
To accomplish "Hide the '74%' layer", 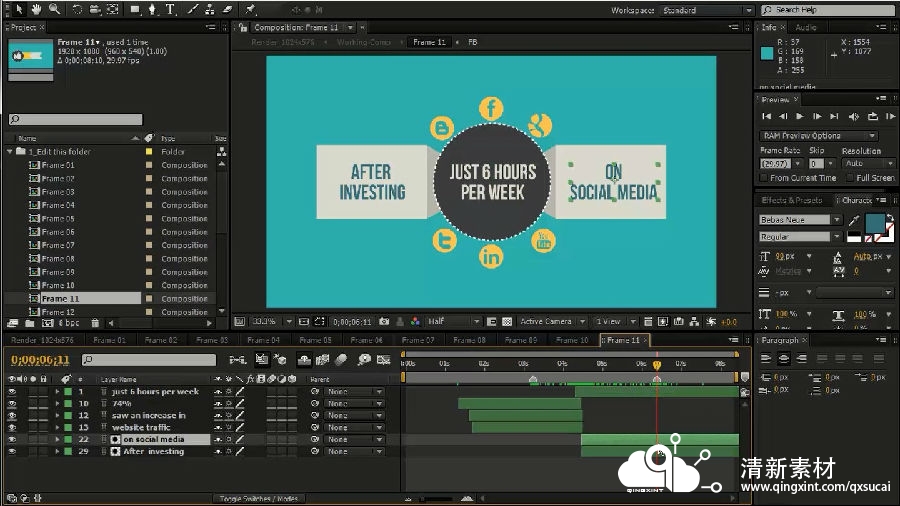I will (x=12, y=404).
